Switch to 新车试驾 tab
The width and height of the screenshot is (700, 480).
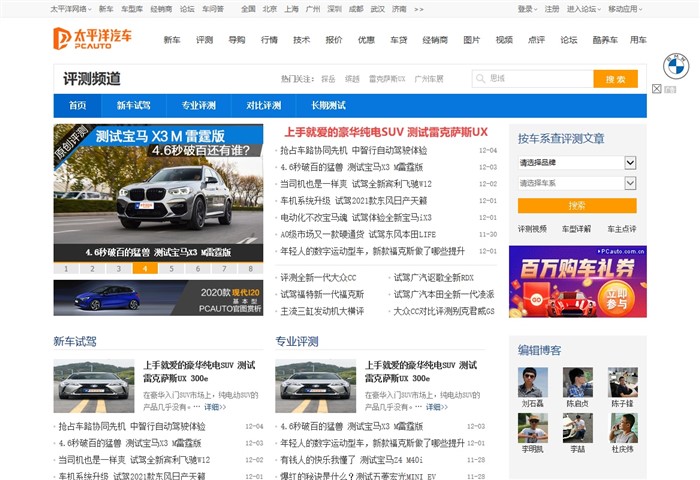coord(133,105)
